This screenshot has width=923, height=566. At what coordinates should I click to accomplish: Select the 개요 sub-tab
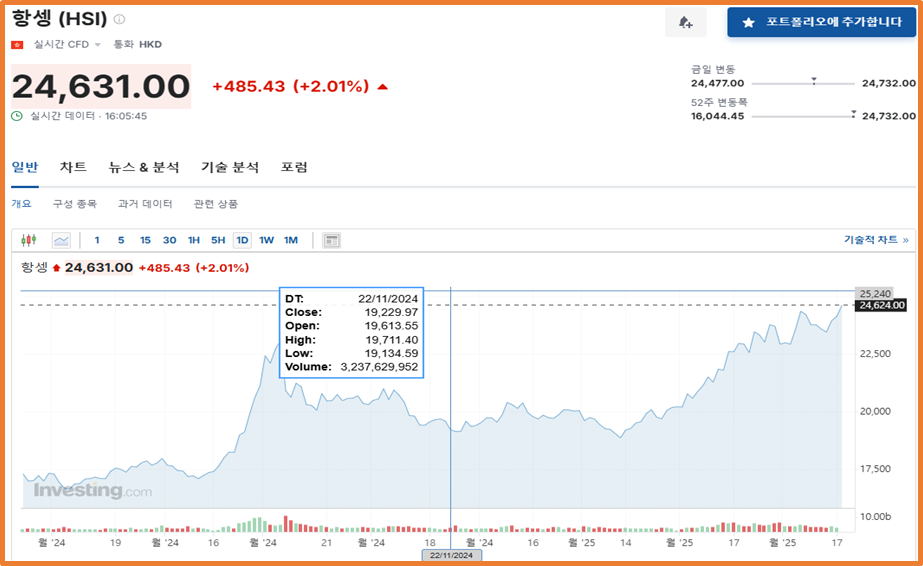[21, 204]
